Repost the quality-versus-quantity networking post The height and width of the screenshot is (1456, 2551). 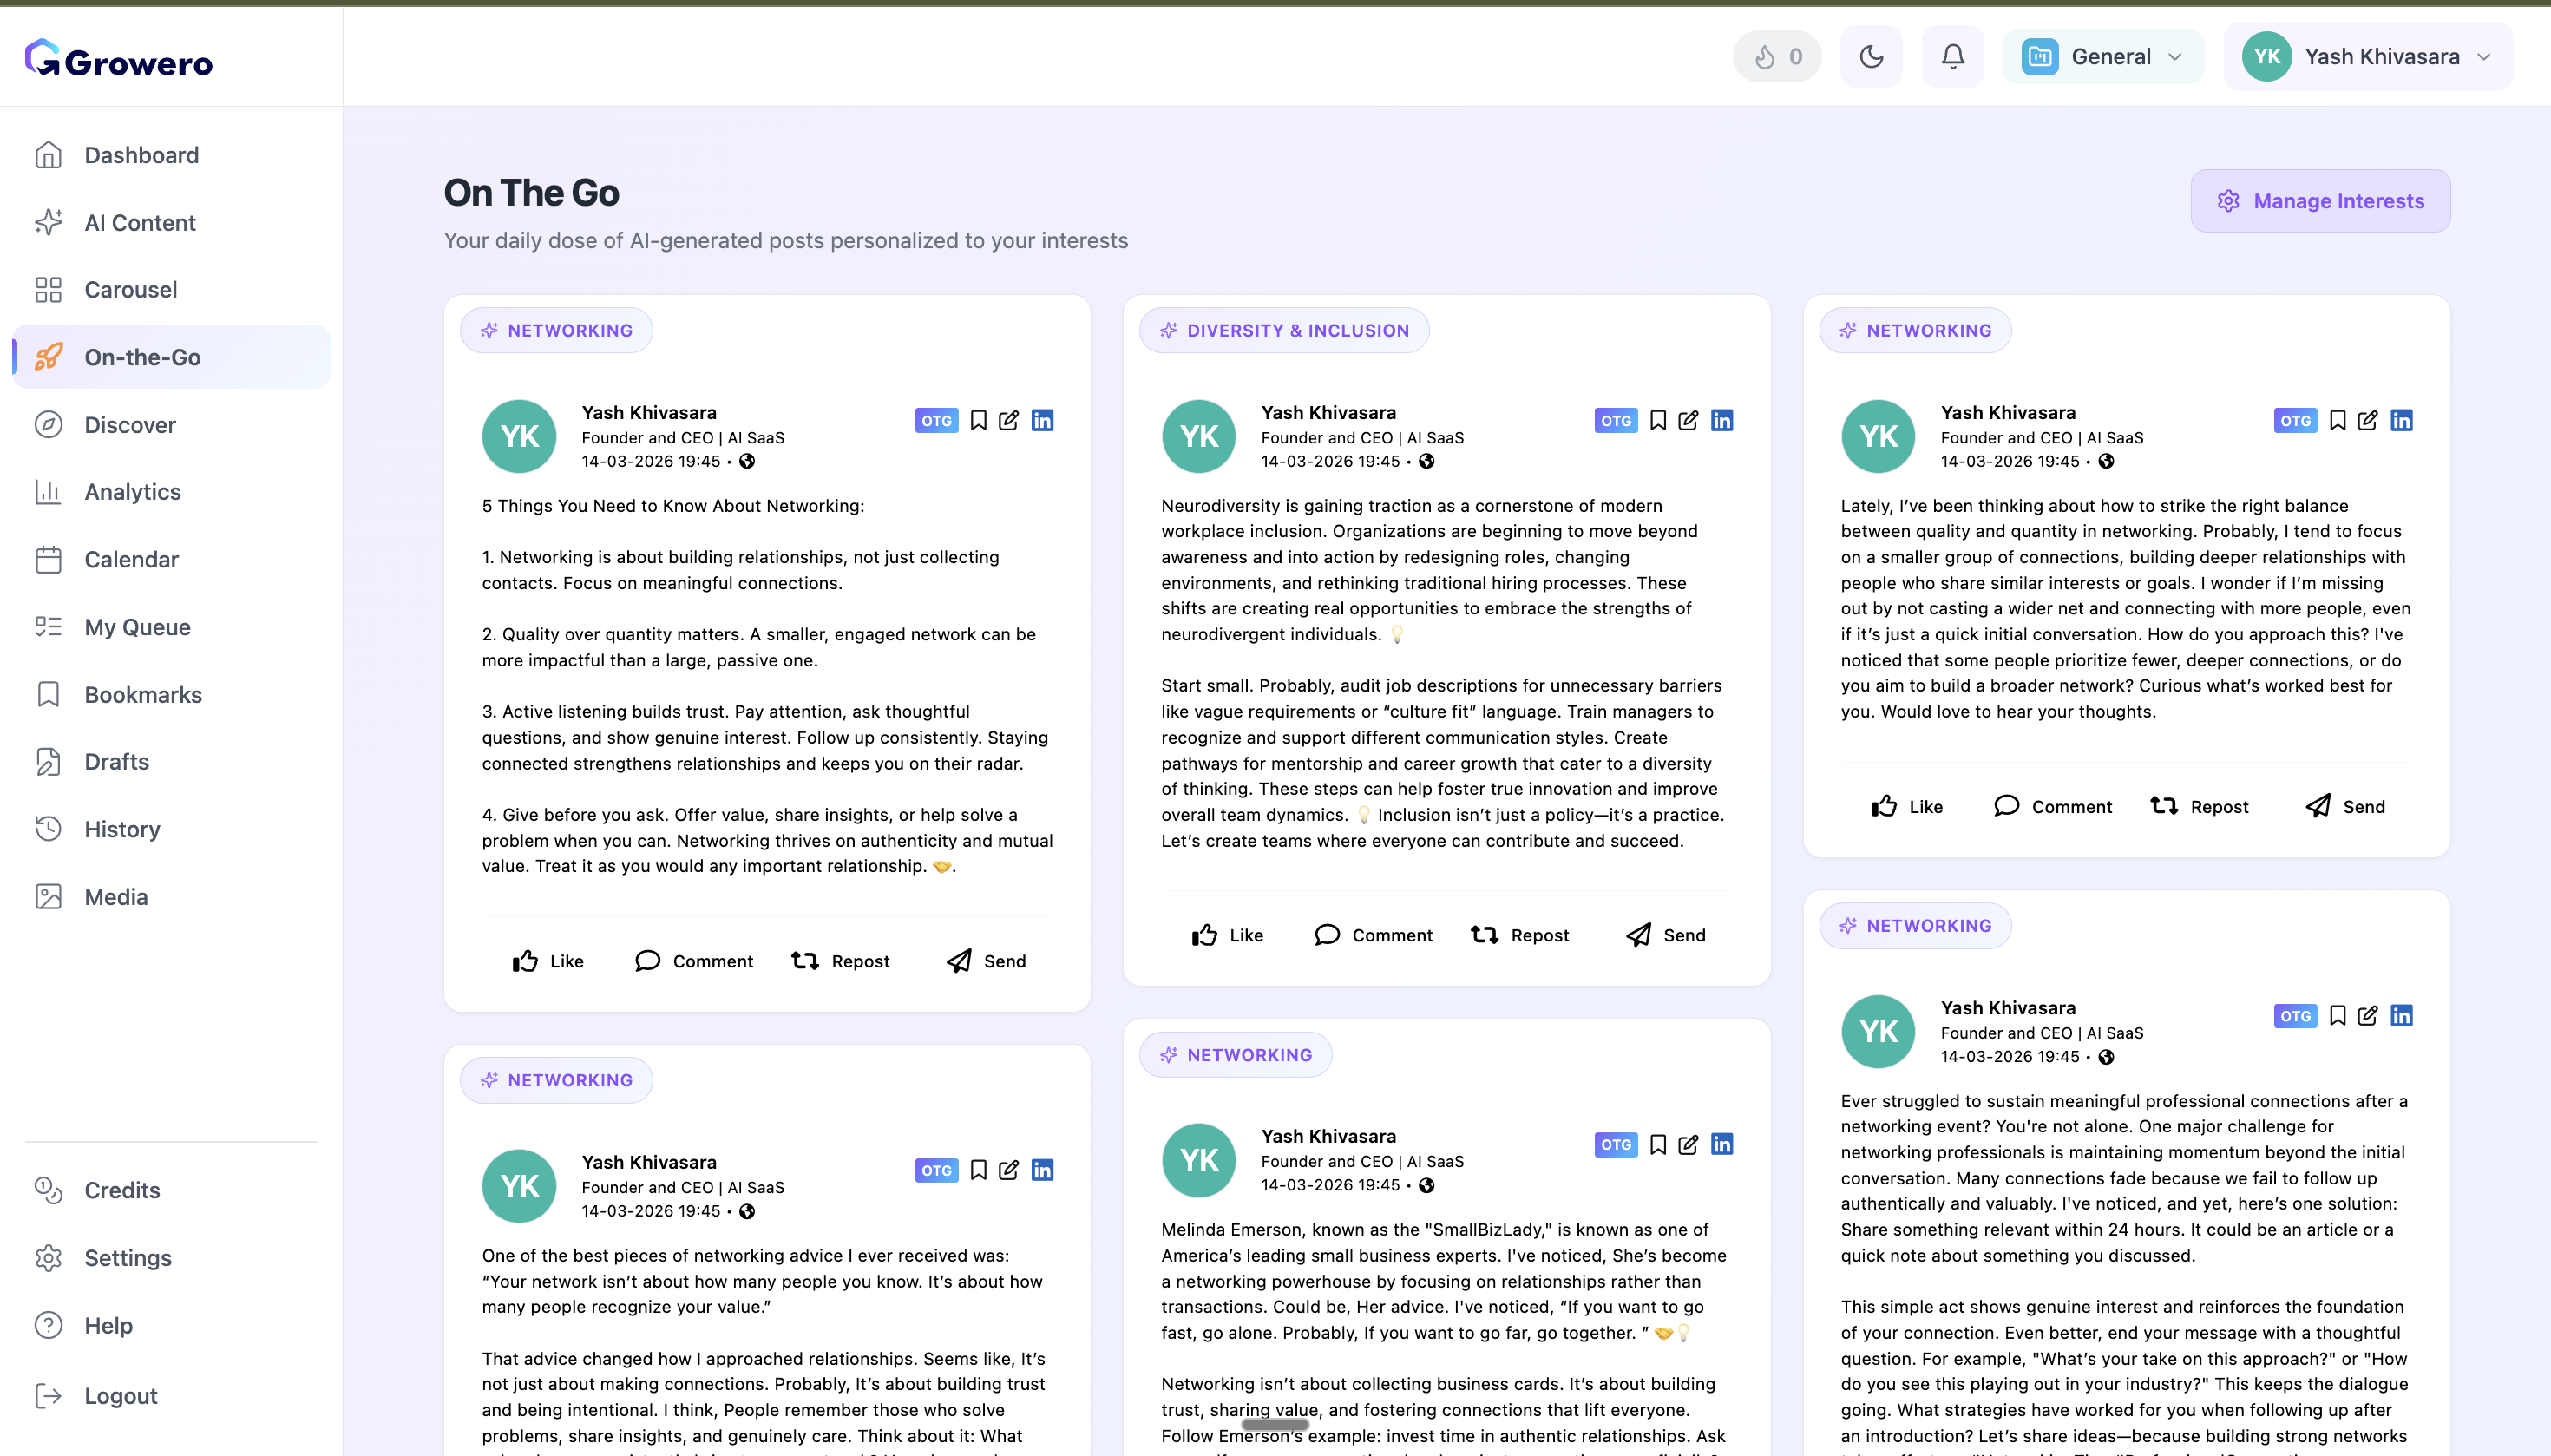[2199, 806]
